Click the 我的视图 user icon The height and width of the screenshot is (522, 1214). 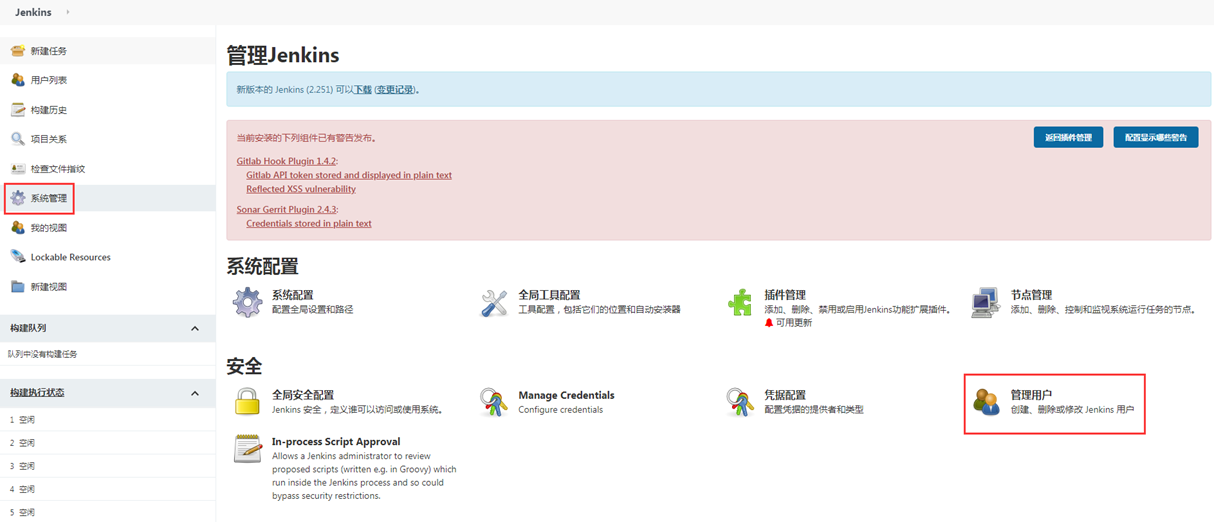(18, 228)
